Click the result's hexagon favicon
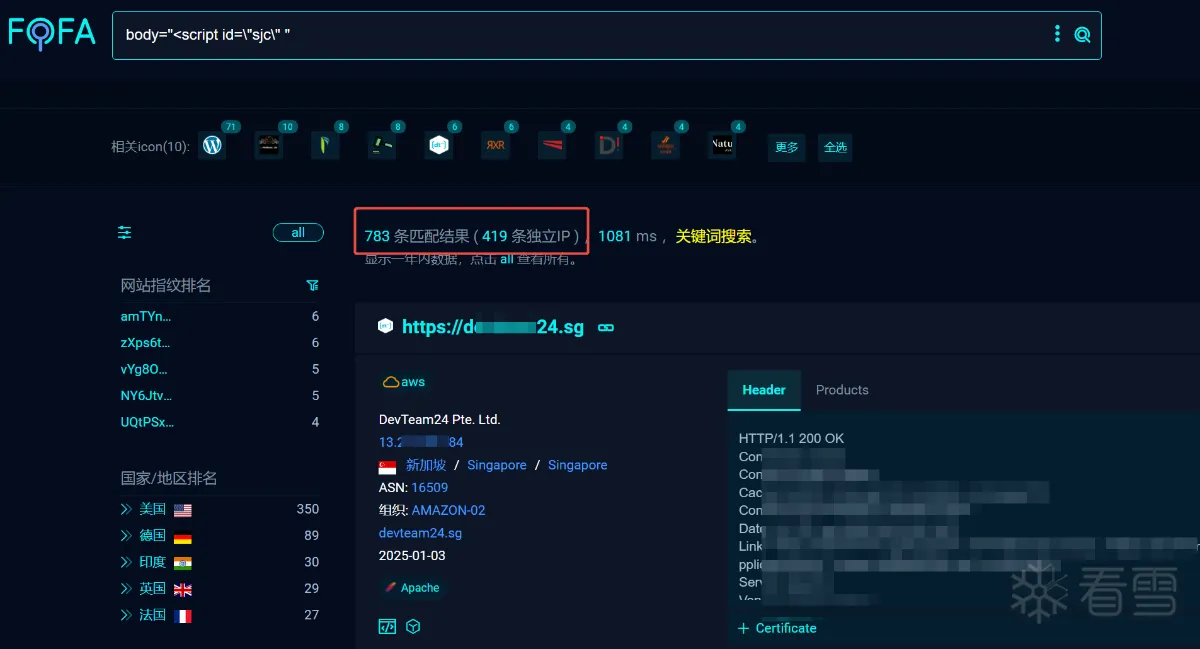This screenshot has width=1200, height=649. [x=386, y=326]
